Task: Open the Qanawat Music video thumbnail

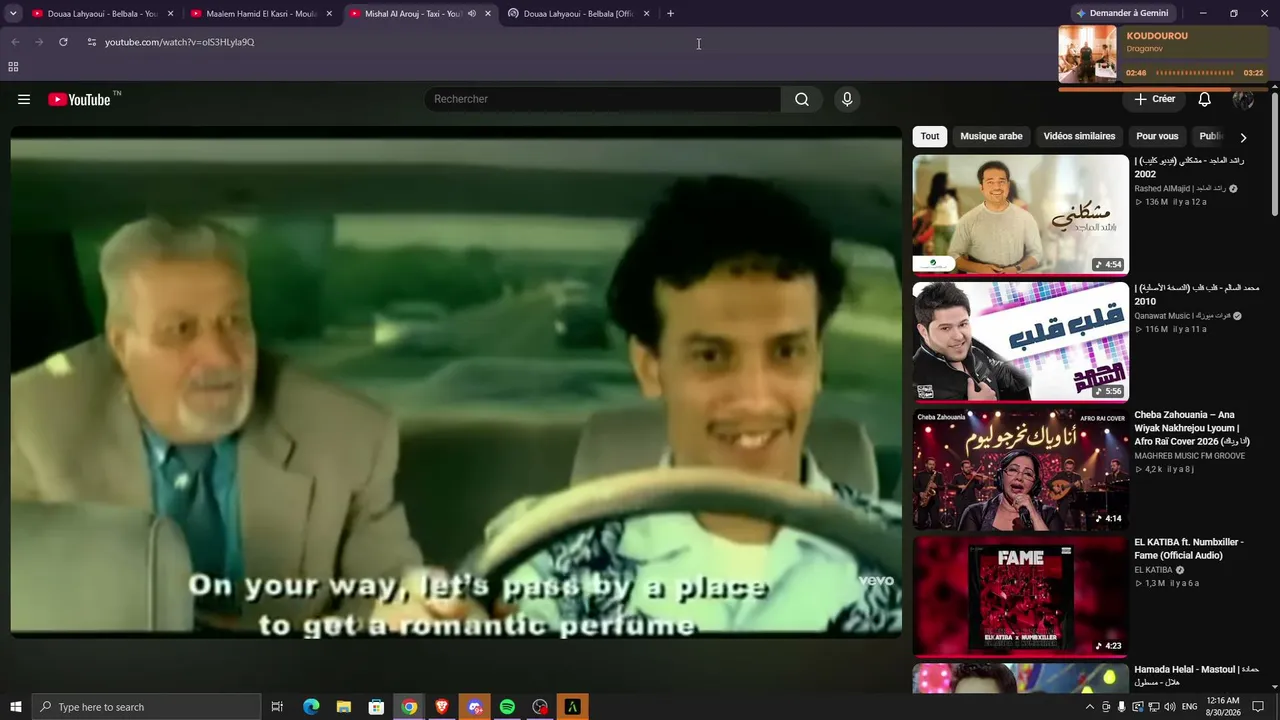Action: [1020, 341]
